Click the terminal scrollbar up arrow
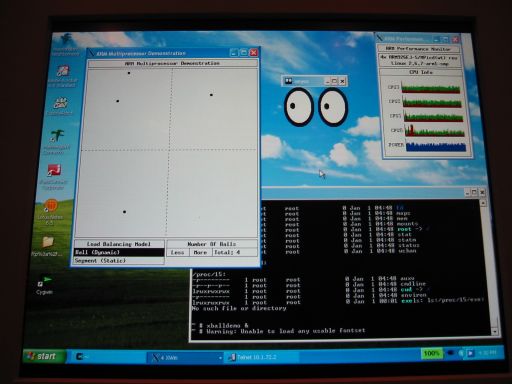 point(483,203)
